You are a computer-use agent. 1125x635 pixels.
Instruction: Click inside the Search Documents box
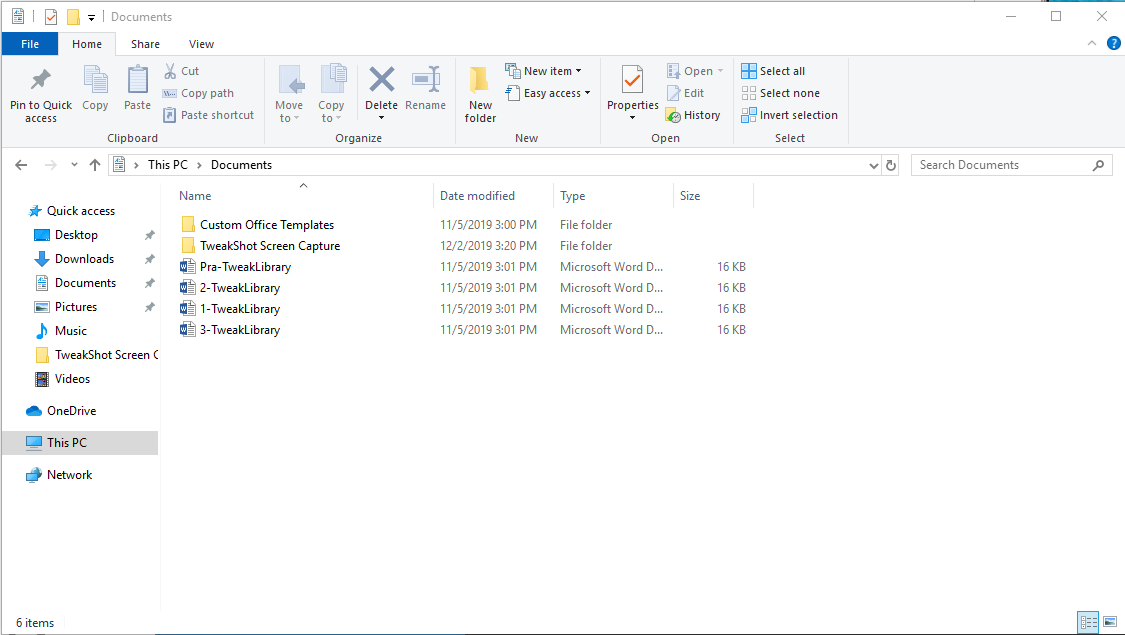1000,164
